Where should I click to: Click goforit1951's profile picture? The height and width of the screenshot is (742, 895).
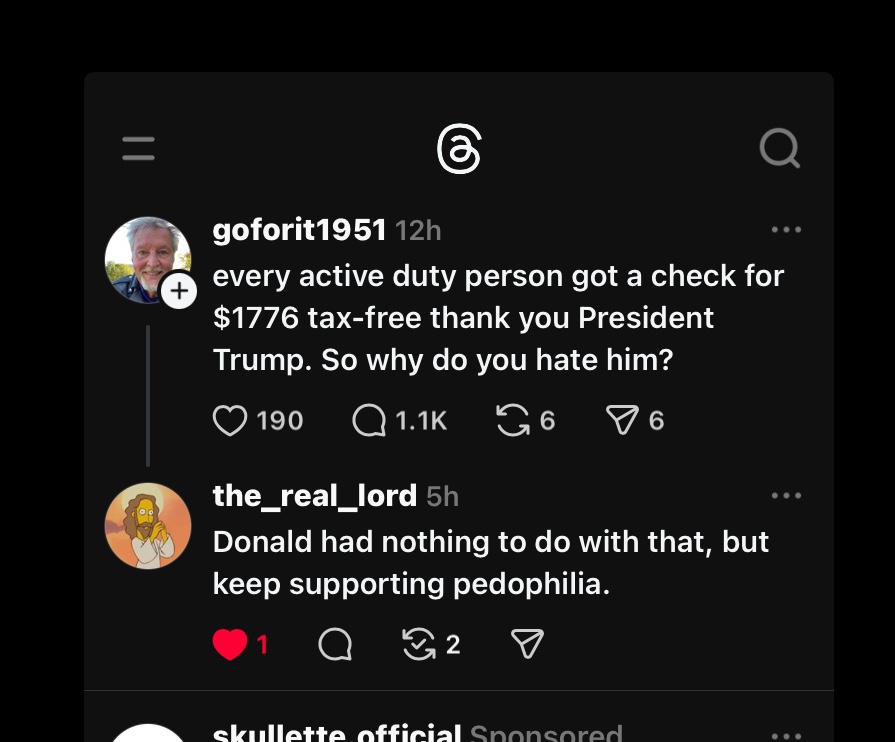(x=146, y=258)
